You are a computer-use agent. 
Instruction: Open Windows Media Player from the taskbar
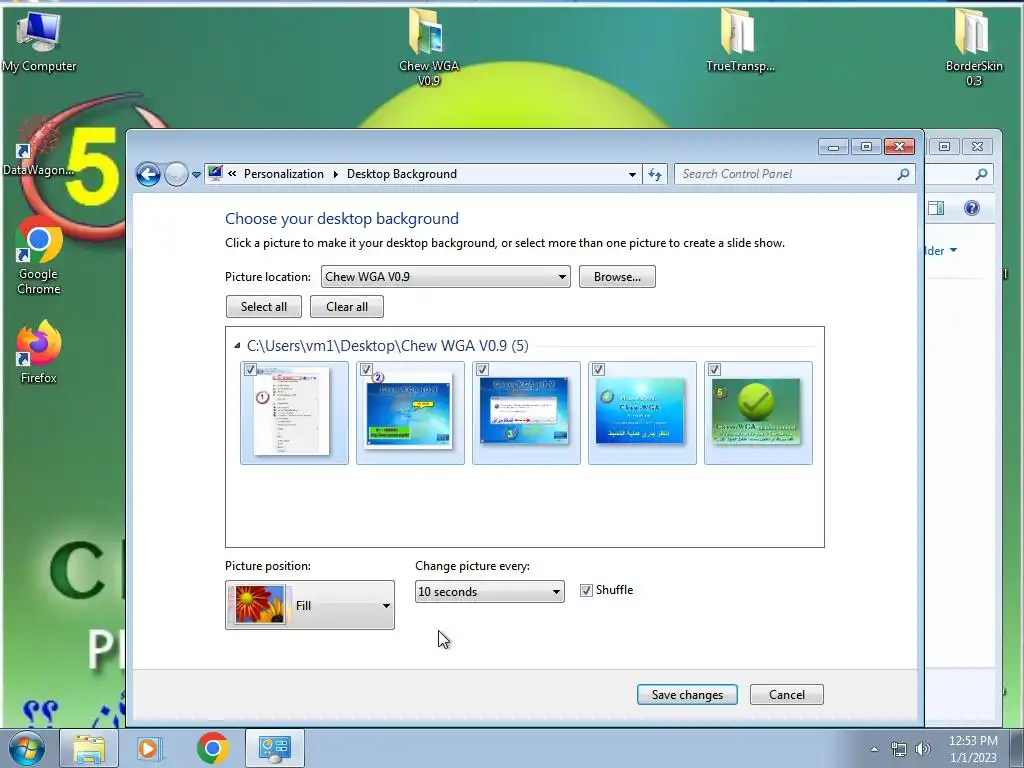[149, 748]
